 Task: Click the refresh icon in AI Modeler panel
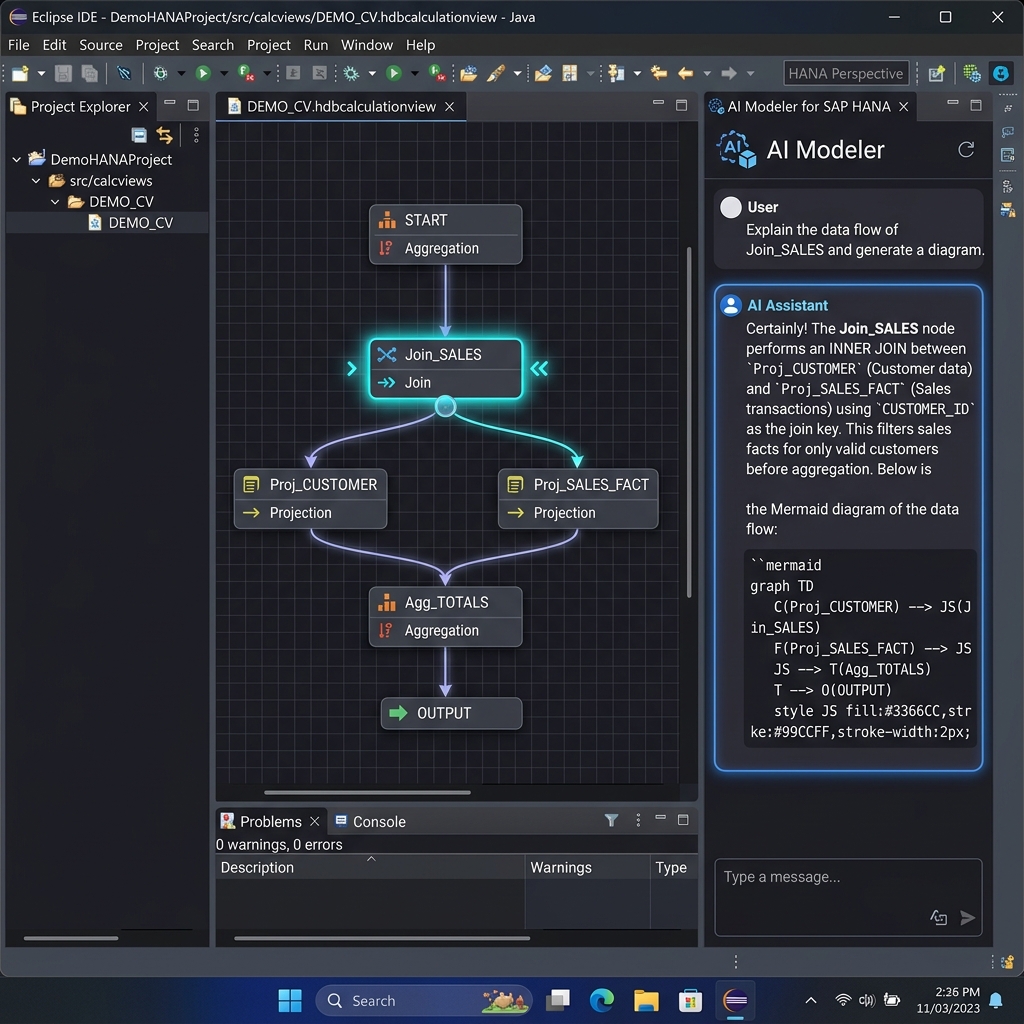(x=966, y=149)
